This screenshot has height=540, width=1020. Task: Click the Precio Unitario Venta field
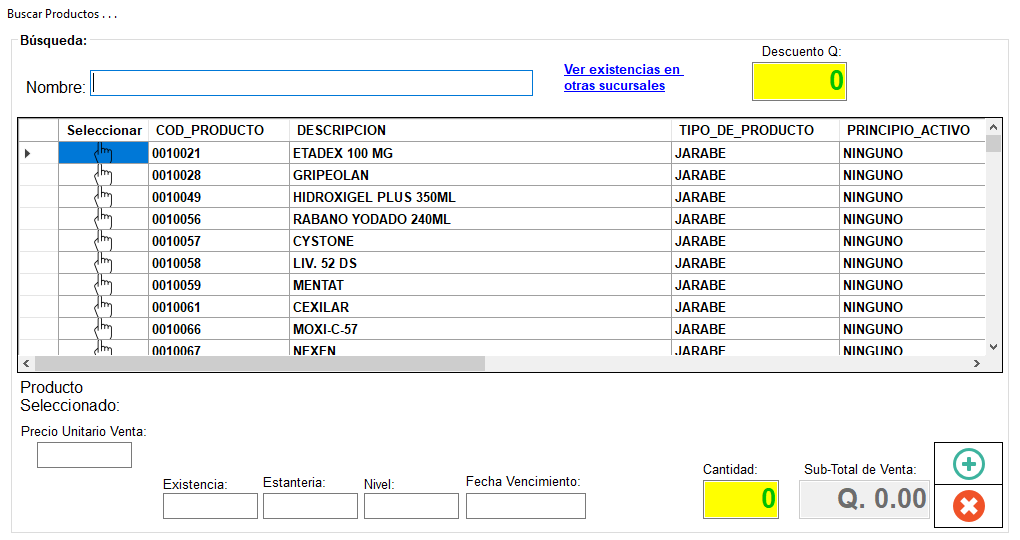click(x=84, y=455)
